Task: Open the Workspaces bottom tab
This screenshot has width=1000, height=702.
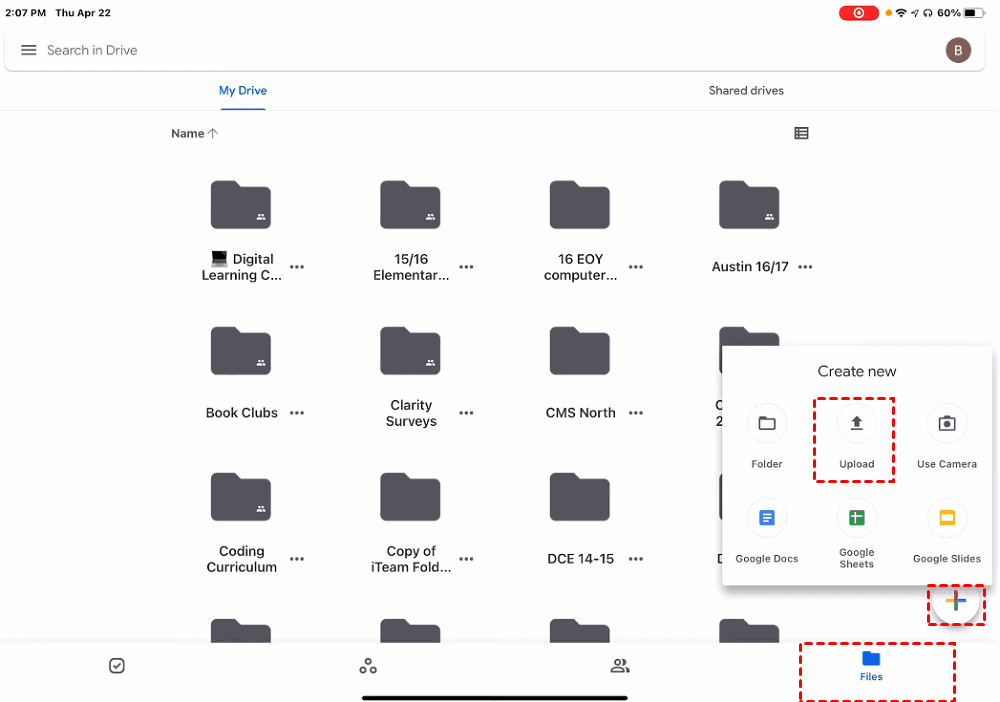Action: point(368,666)
